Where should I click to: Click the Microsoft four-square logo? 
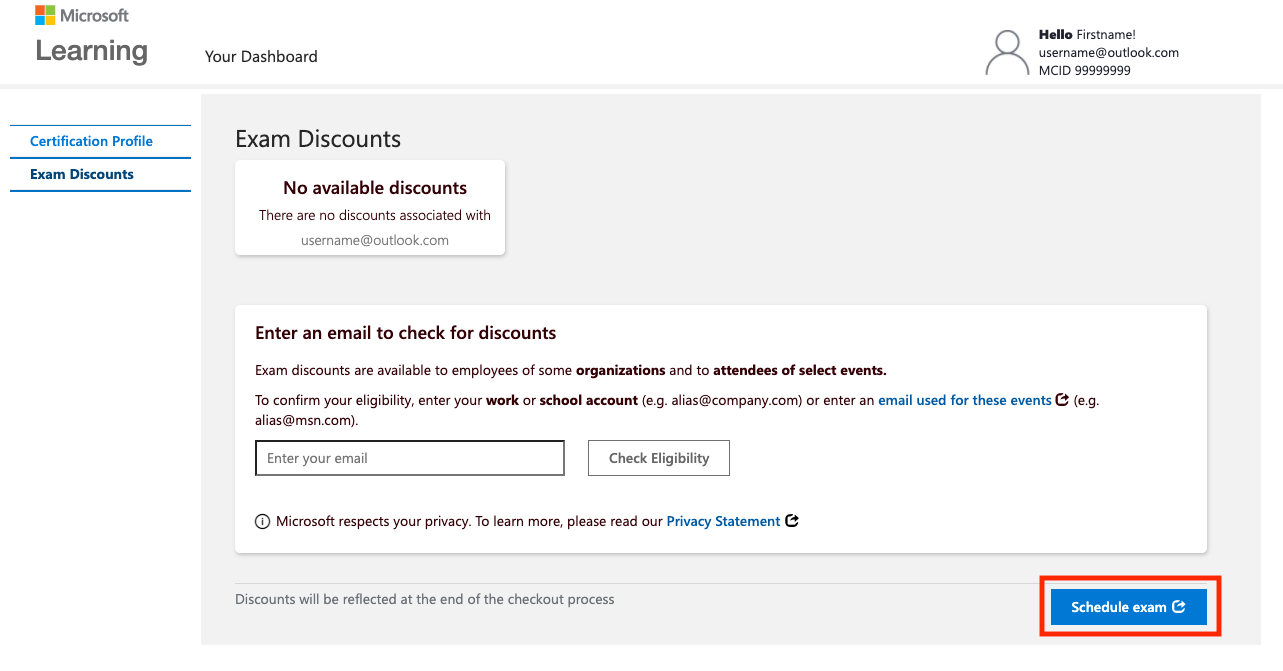[x=45, y=15]
